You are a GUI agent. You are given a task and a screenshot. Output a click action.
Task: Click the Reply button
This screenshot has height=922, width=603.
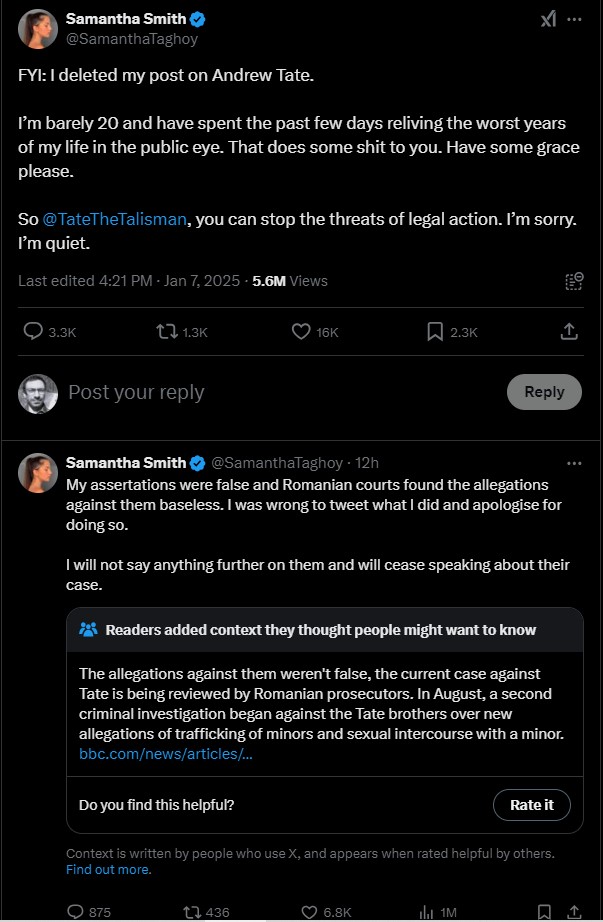[544, 392]
